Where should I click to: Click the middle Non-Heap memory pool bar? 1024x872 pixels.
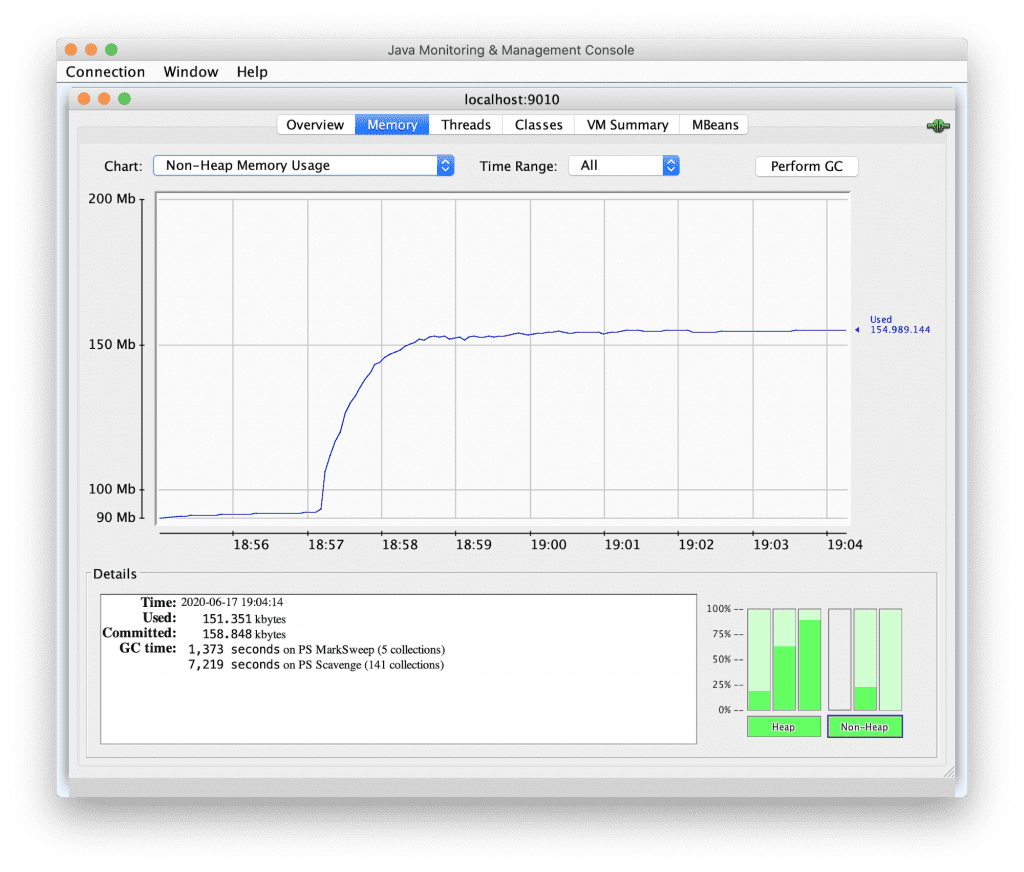click(865, 660)
